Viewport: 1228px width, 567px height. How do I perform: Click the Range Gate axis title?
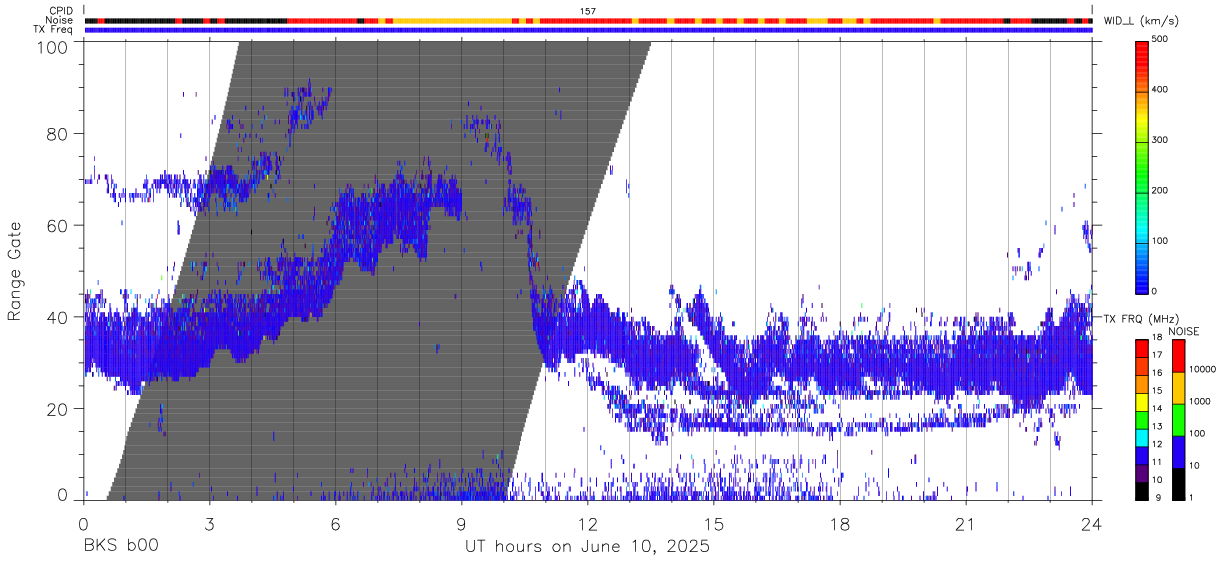pyautogui.click(x=15, y=270)
